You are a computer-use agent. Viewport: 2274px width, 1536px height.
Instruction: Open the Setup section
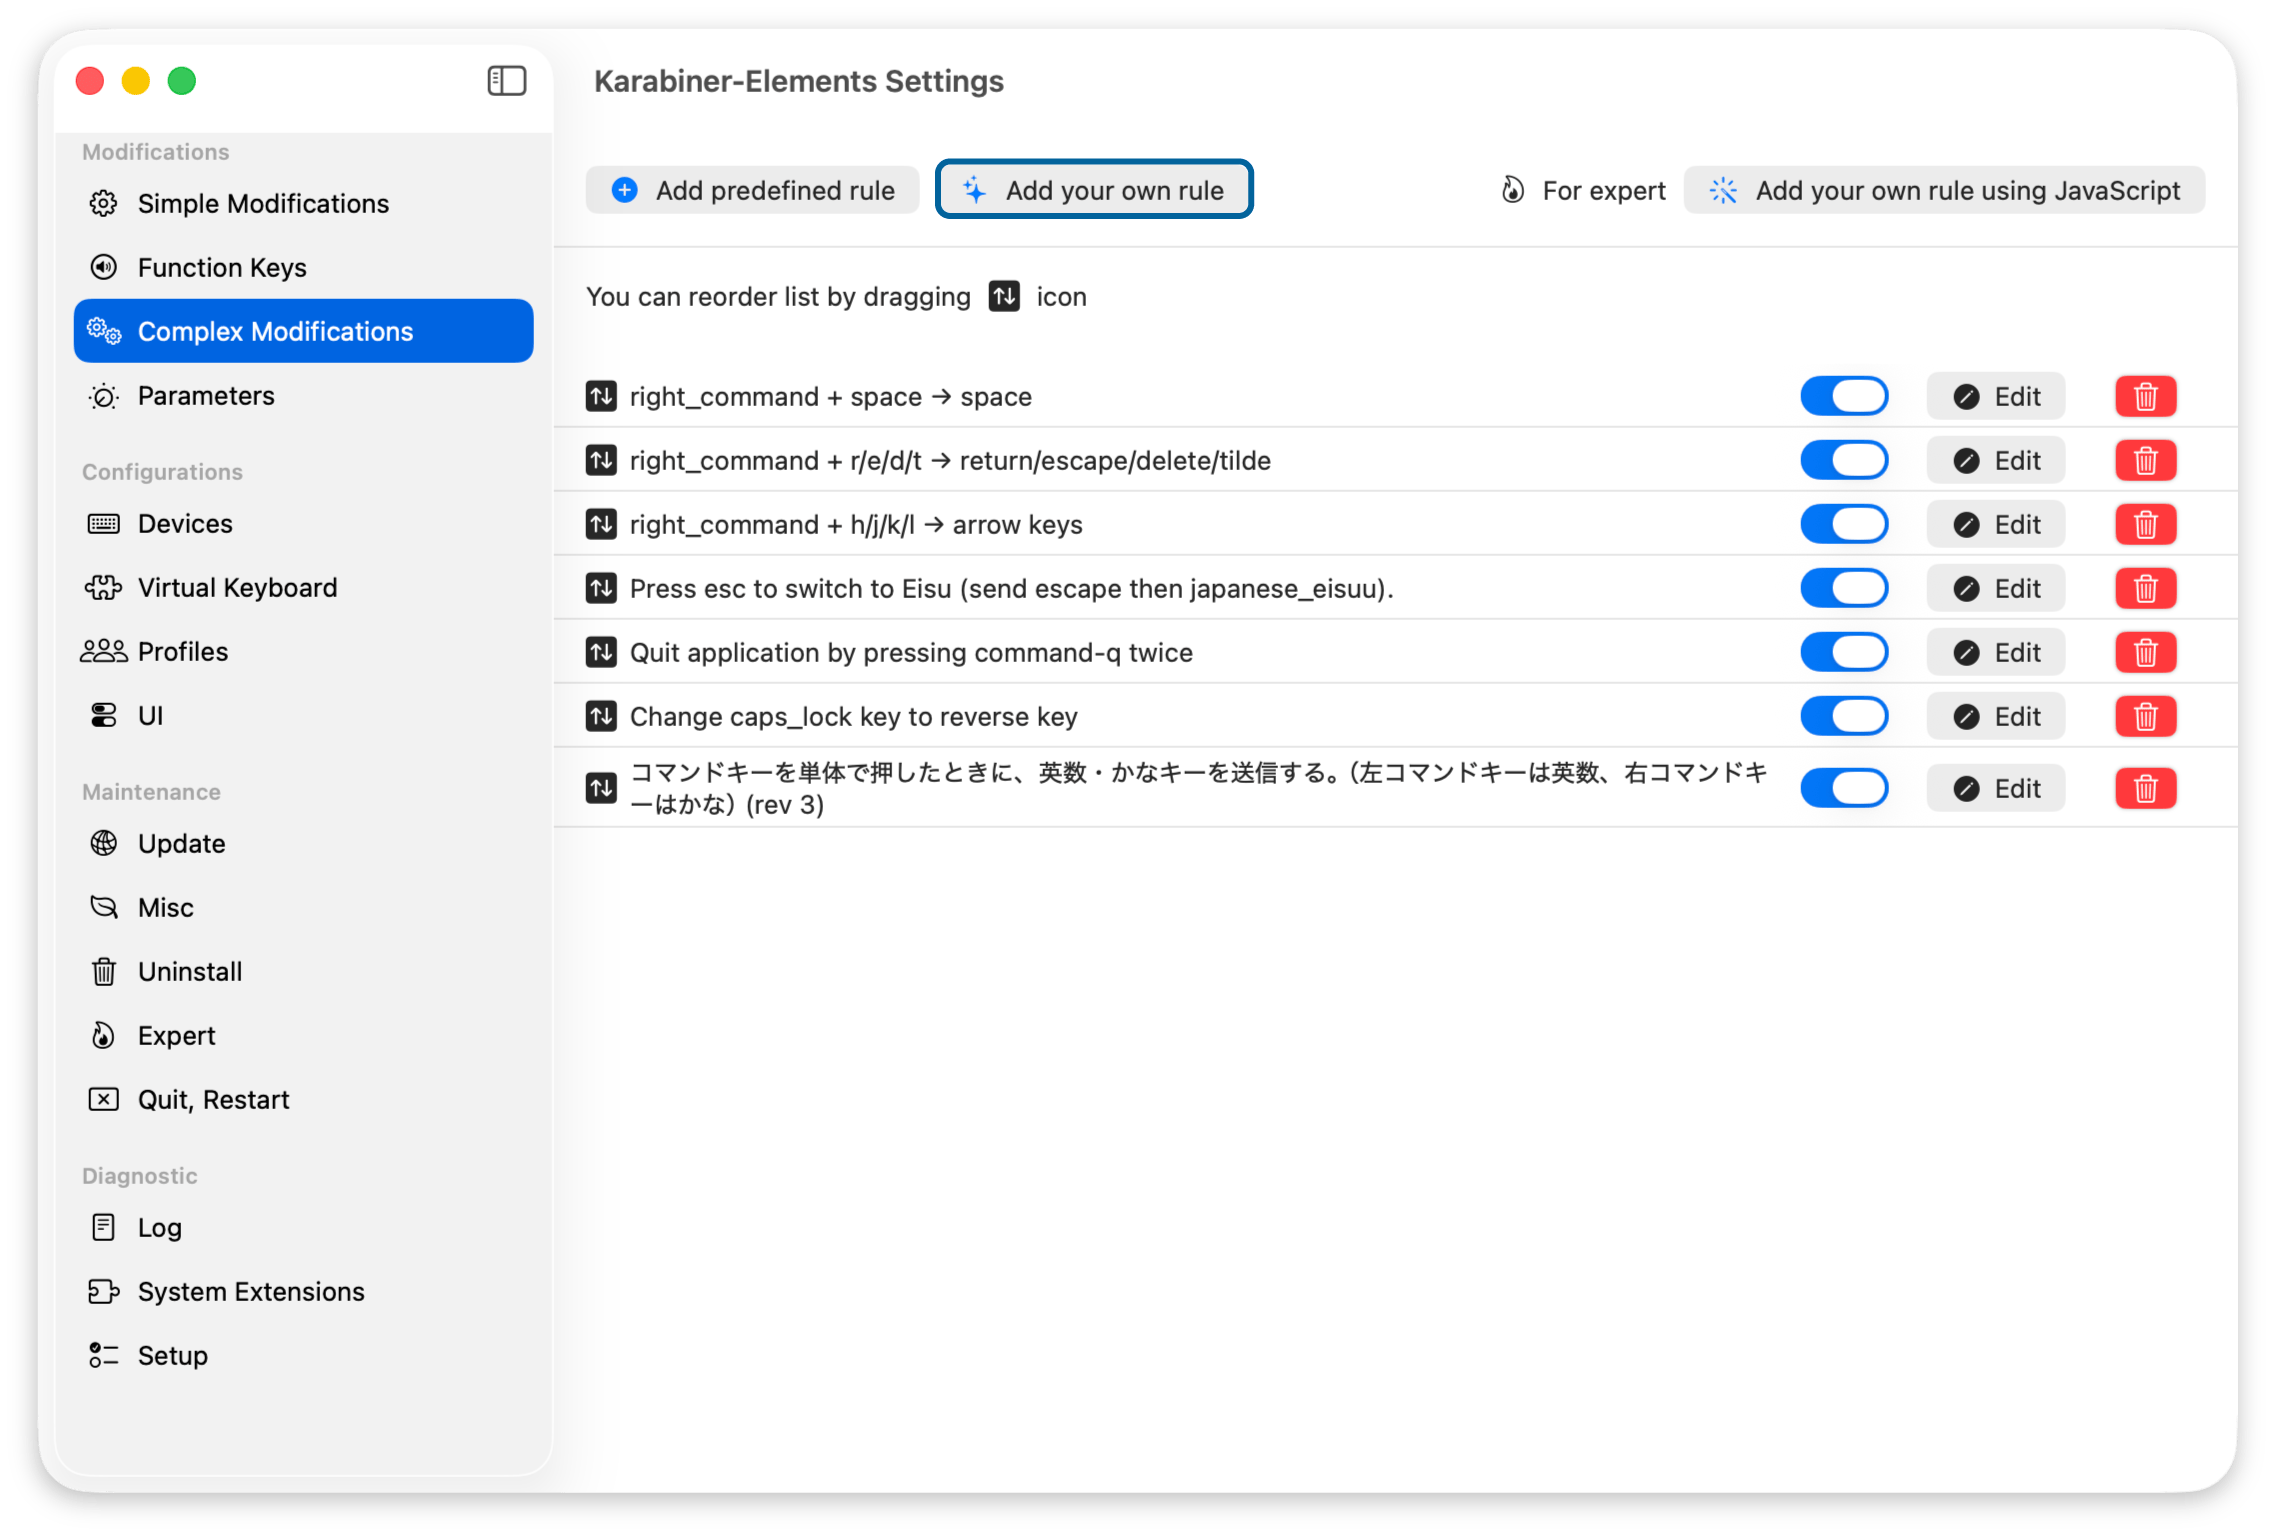[303, 1355]
